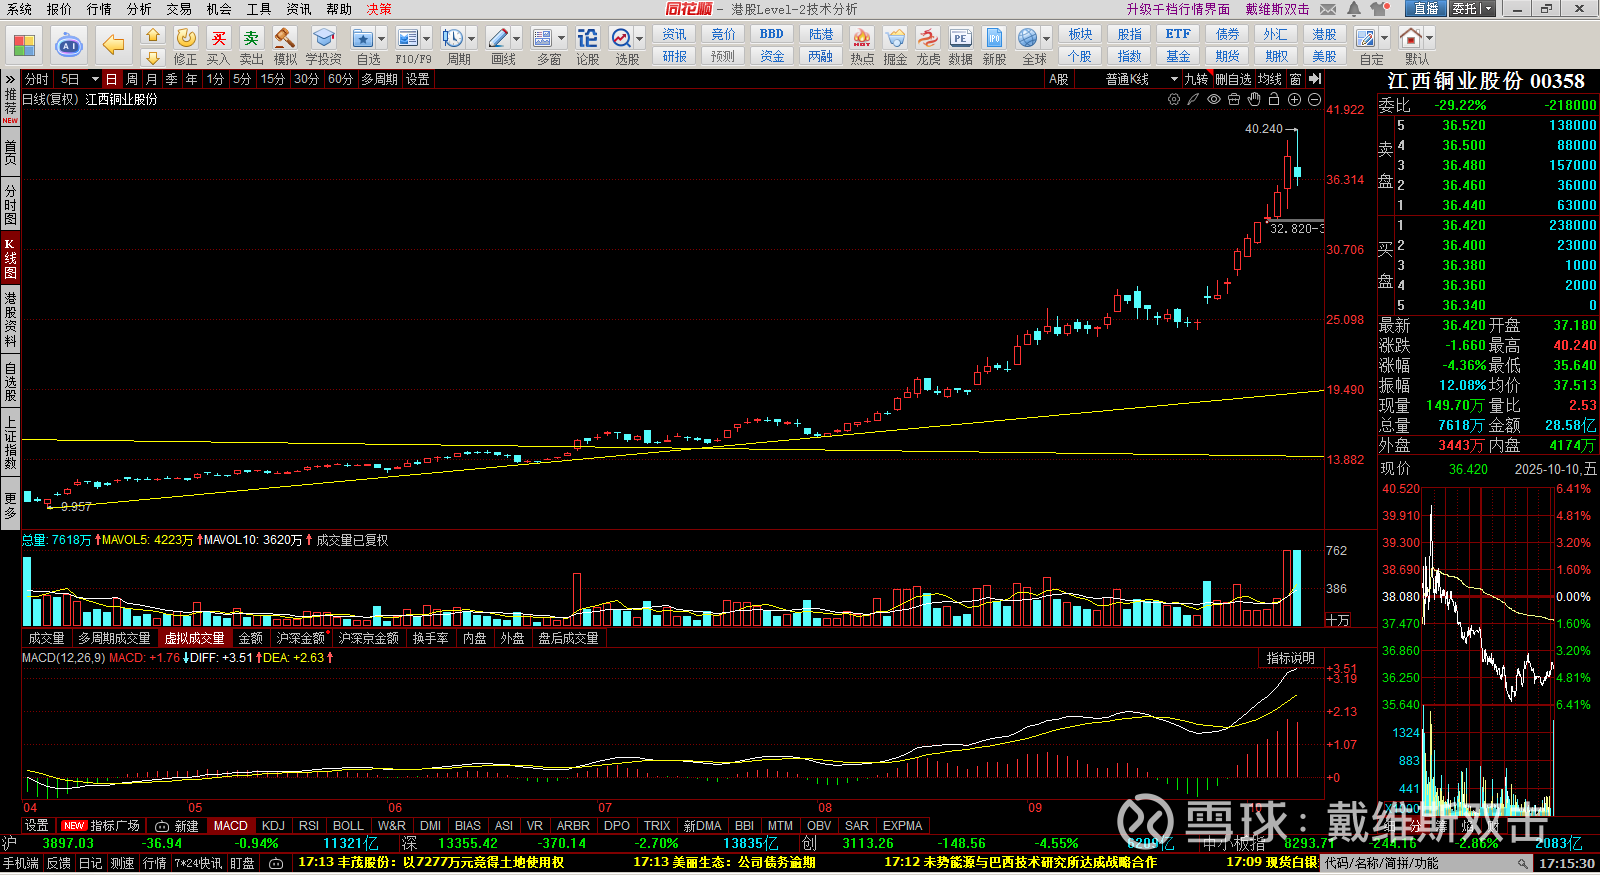1600x875 pixels.
Task: Open the skin (shirt) icon in title bar
Action: pyautogui.click(x=1379, y=9)
